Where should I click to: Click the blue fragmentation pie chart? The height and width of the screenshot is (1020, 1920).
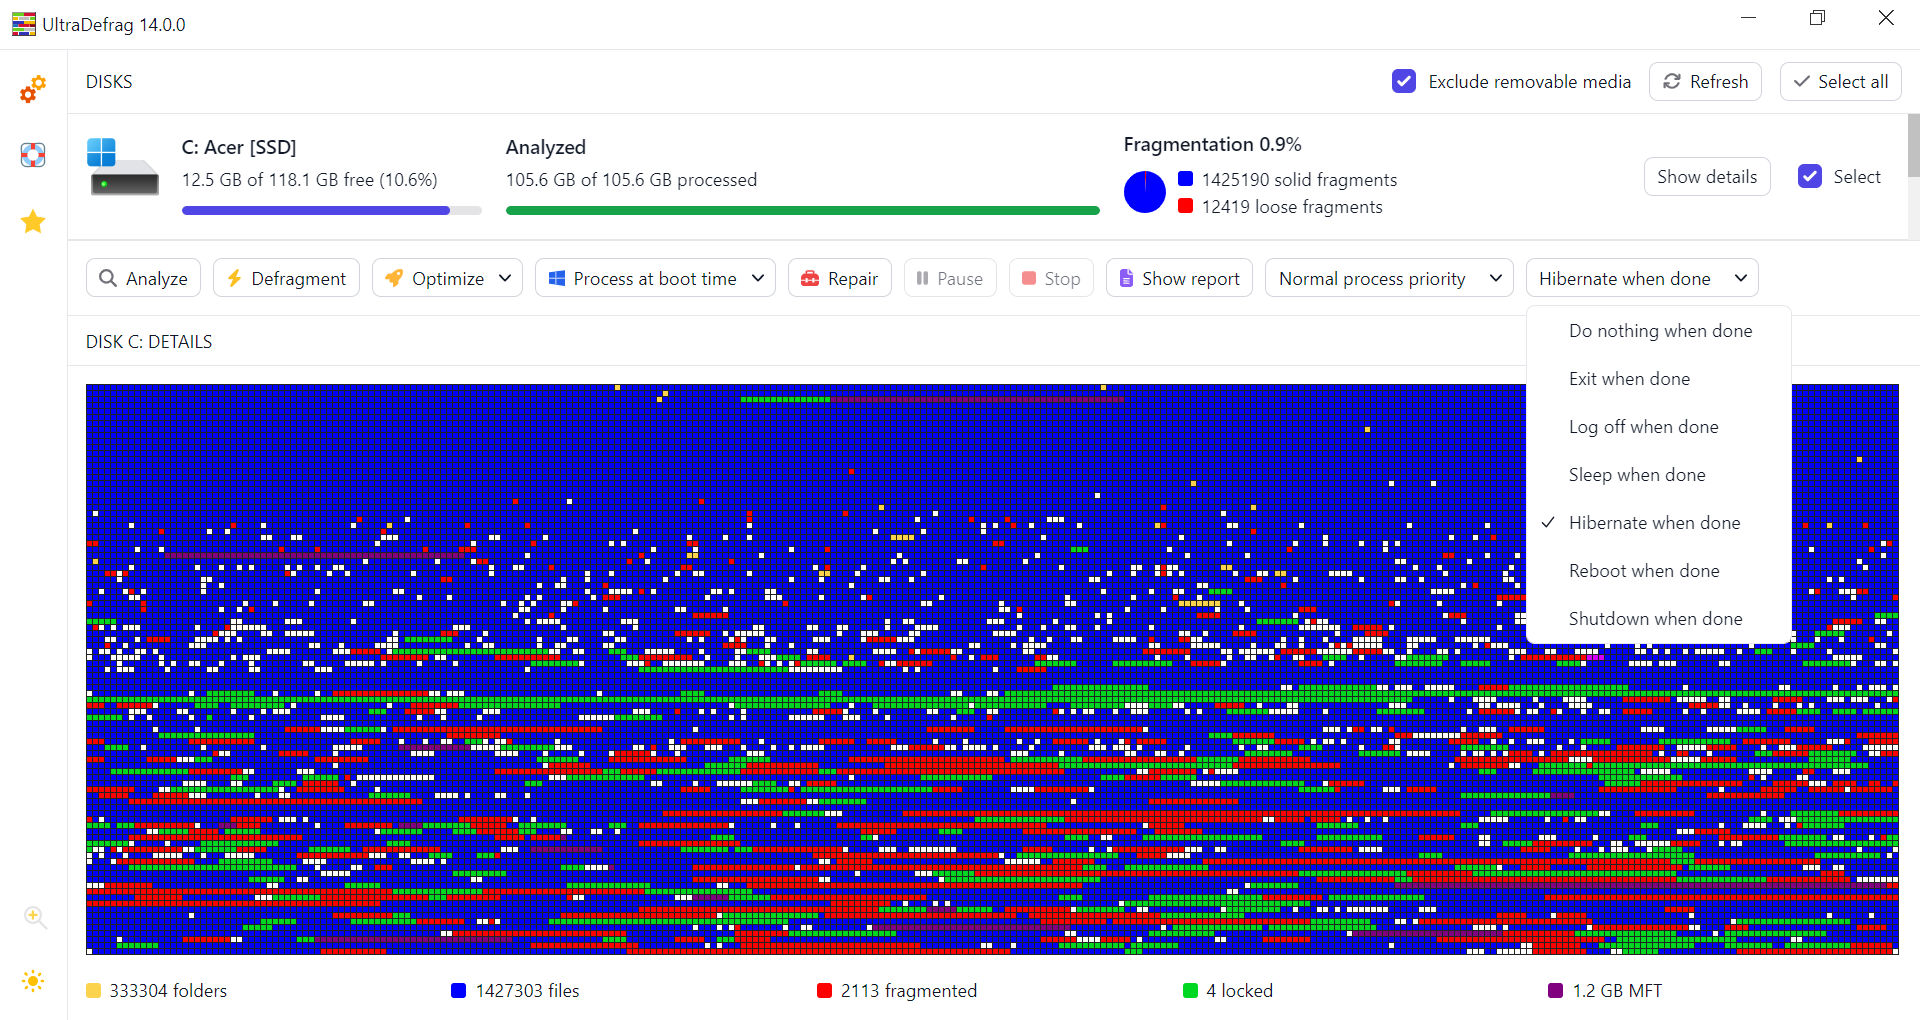[1145, 192]
